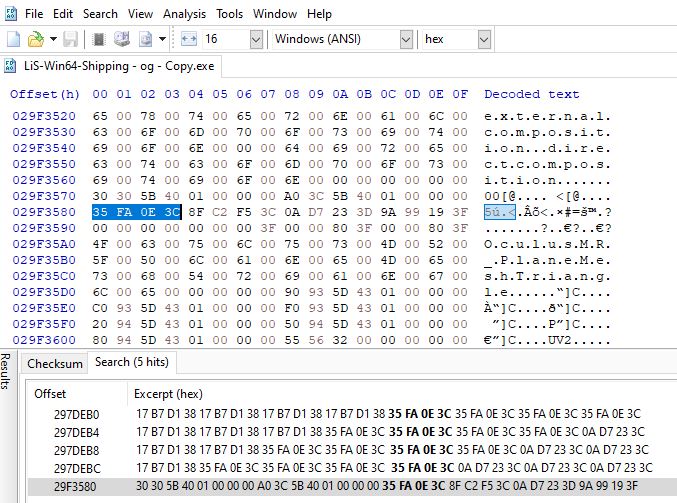
Task: Click row offset 029F3570
Action: point(44,196)
